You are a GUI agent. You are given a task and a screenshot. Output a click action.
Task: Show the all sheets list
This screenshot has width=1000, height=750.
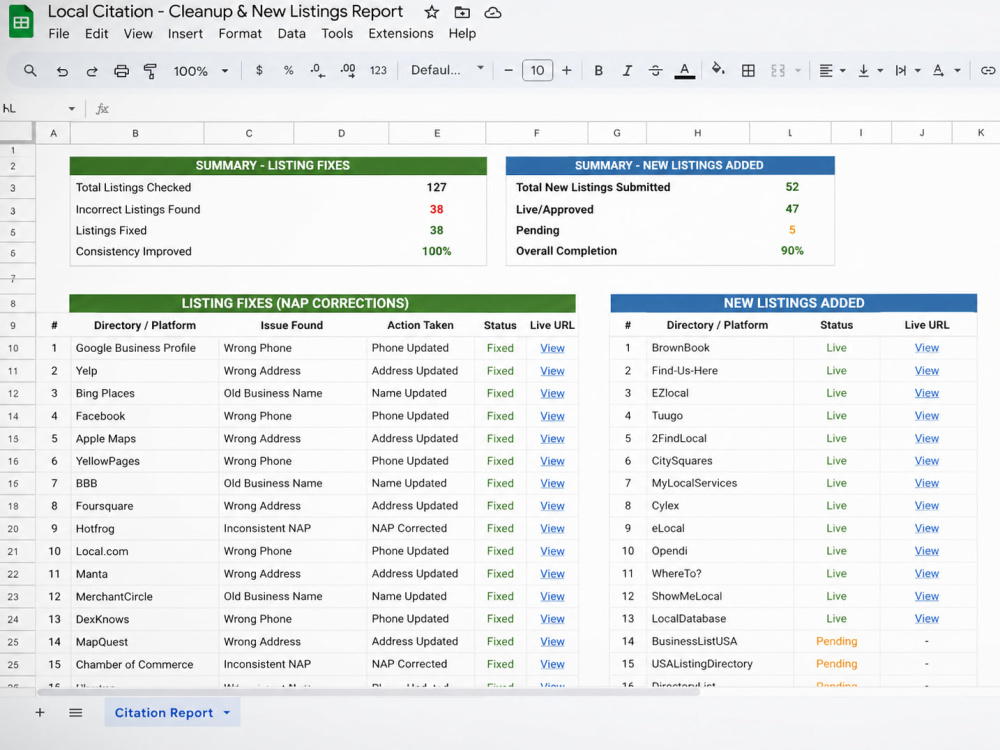(75, 712)
